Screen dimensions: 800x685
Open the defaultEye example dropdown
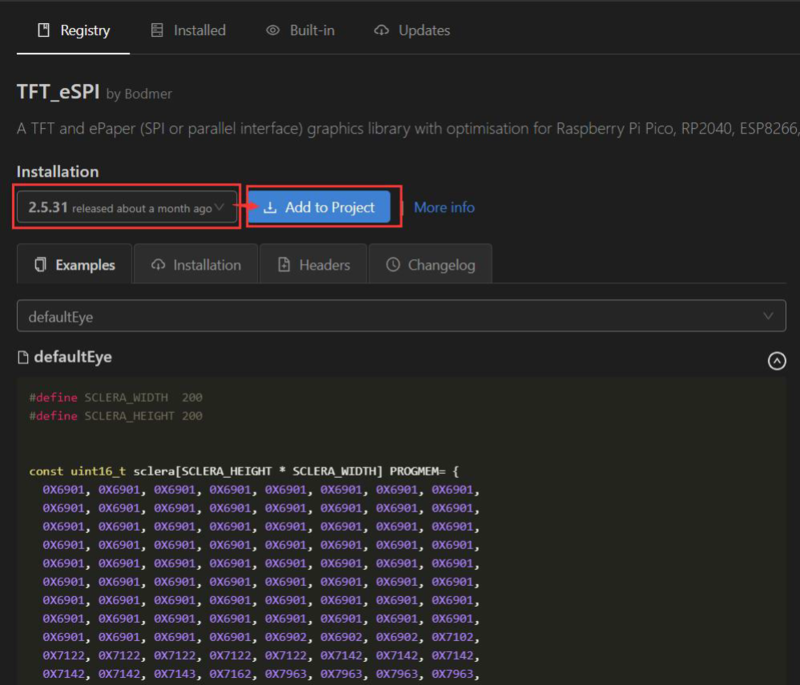402,316
